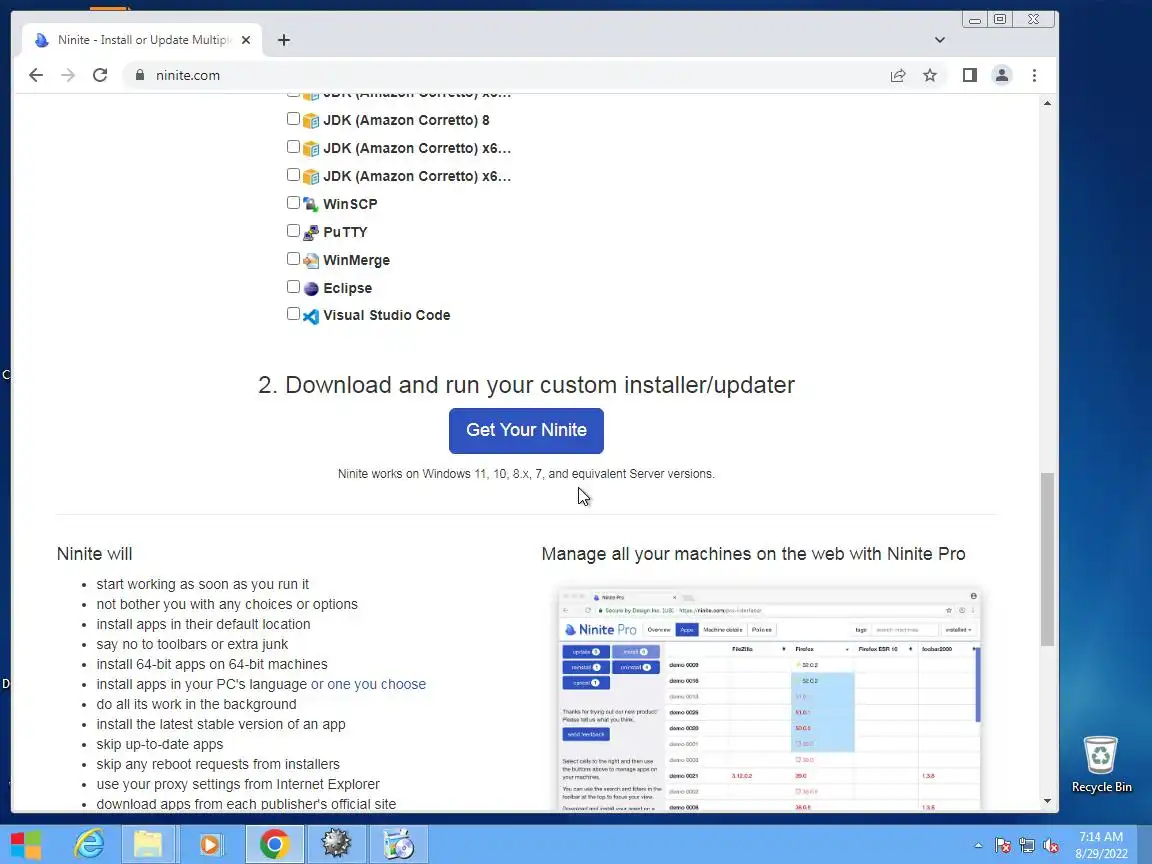Click the Get Your Ninite button
This screenshot has height=864, width=1152.
pyautogui.click(x=526, y=431)
